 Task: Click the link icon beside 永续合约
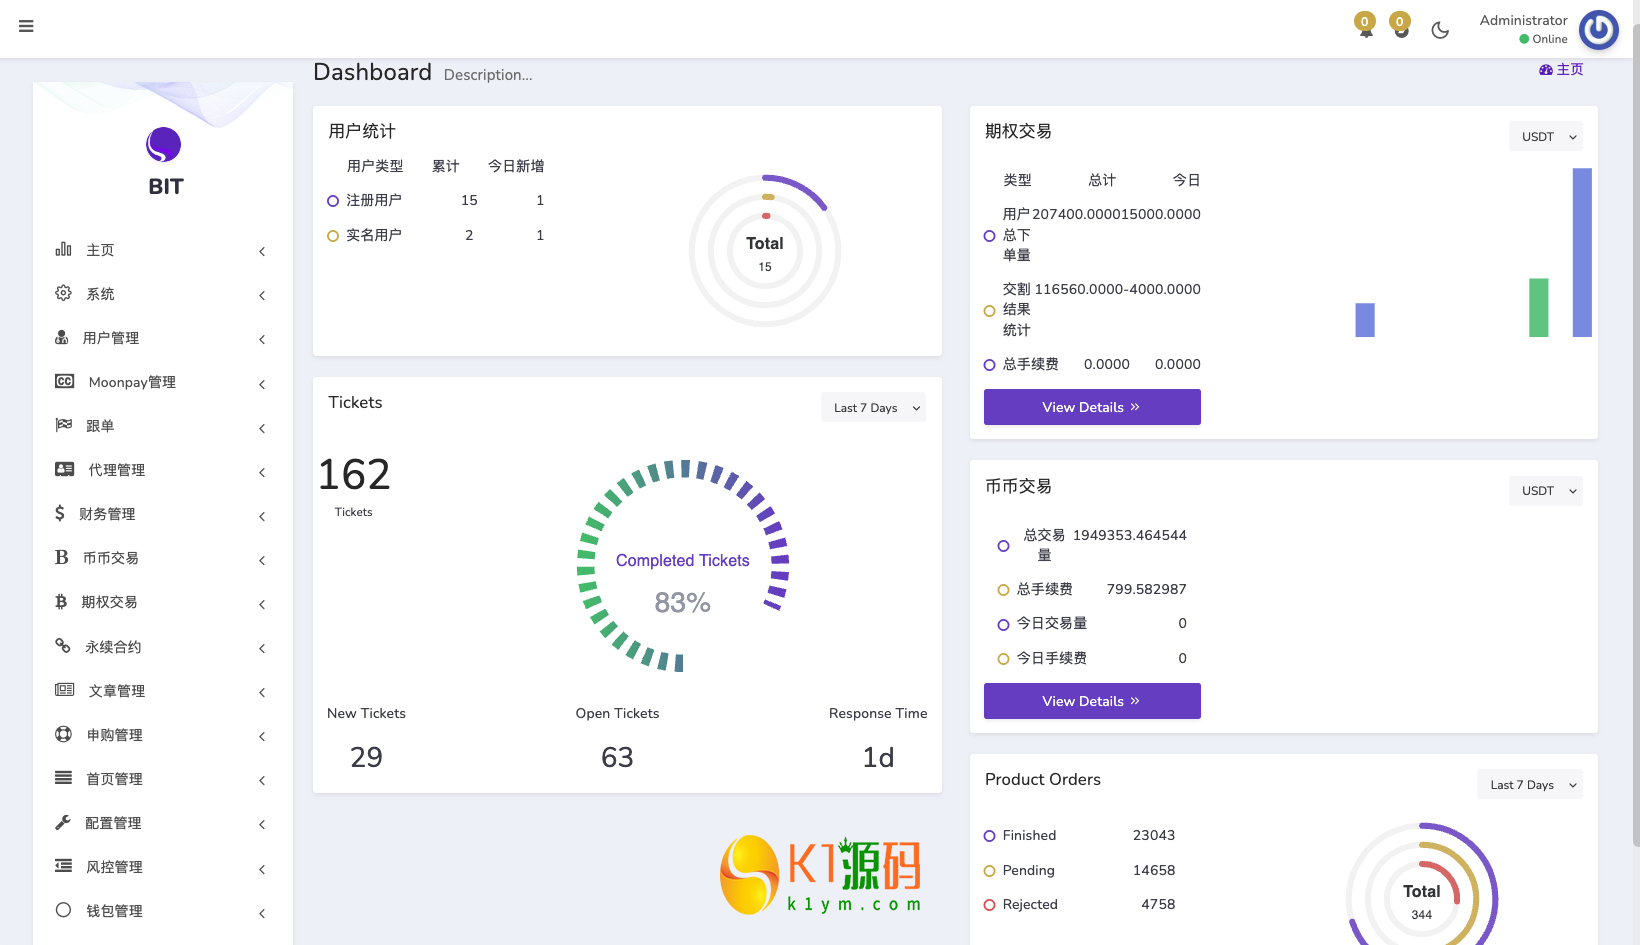coord(63,646)
